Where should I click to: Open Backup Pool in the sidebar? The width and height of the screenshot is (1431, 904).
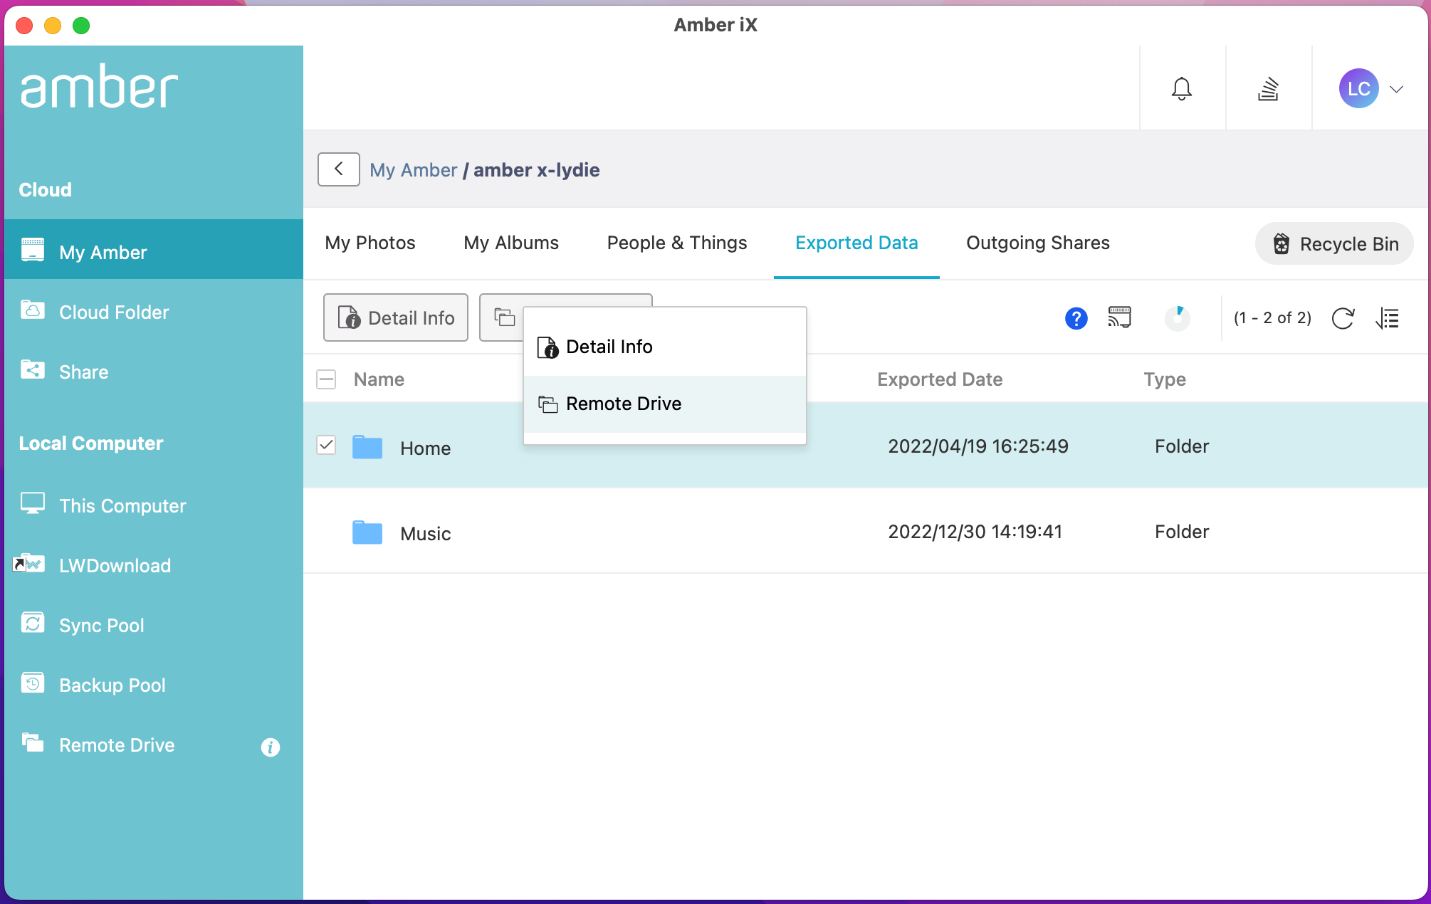pos(154,685)
